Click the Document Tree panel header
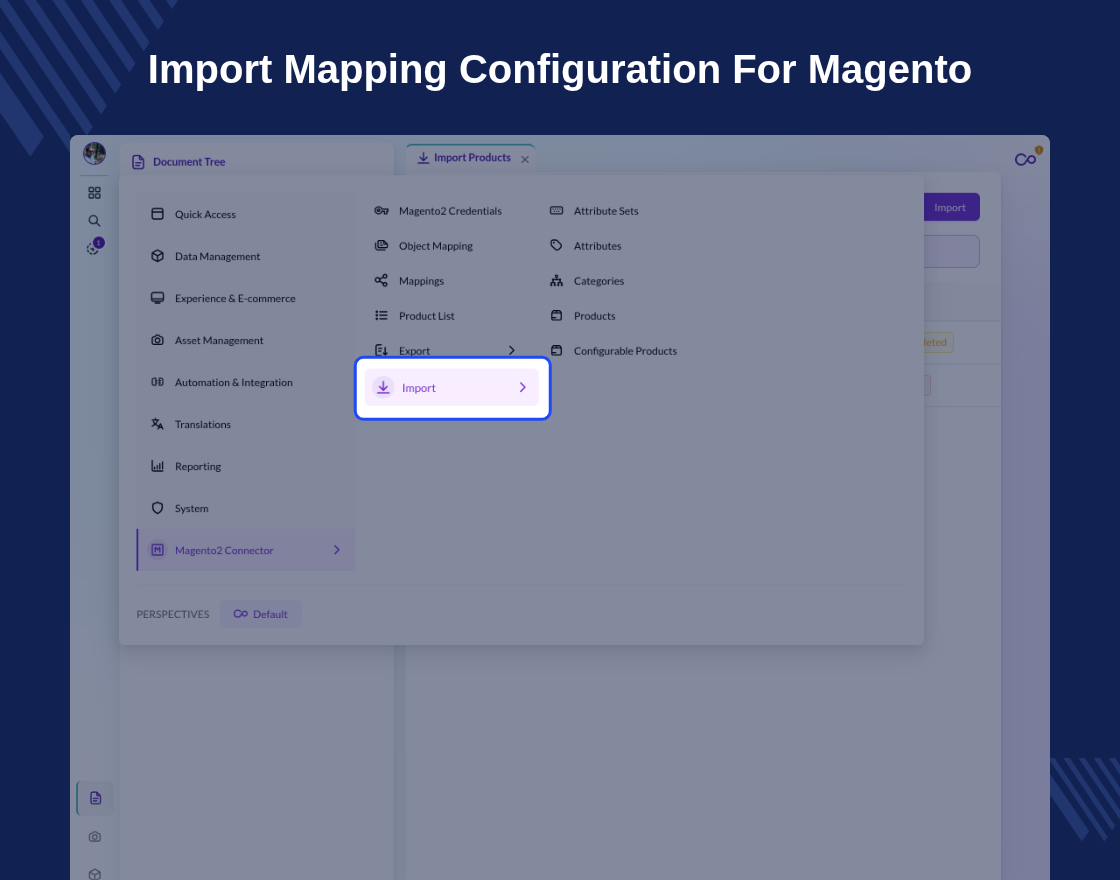The height and width of the screenshot is (880, 1120). click(256, 162)
